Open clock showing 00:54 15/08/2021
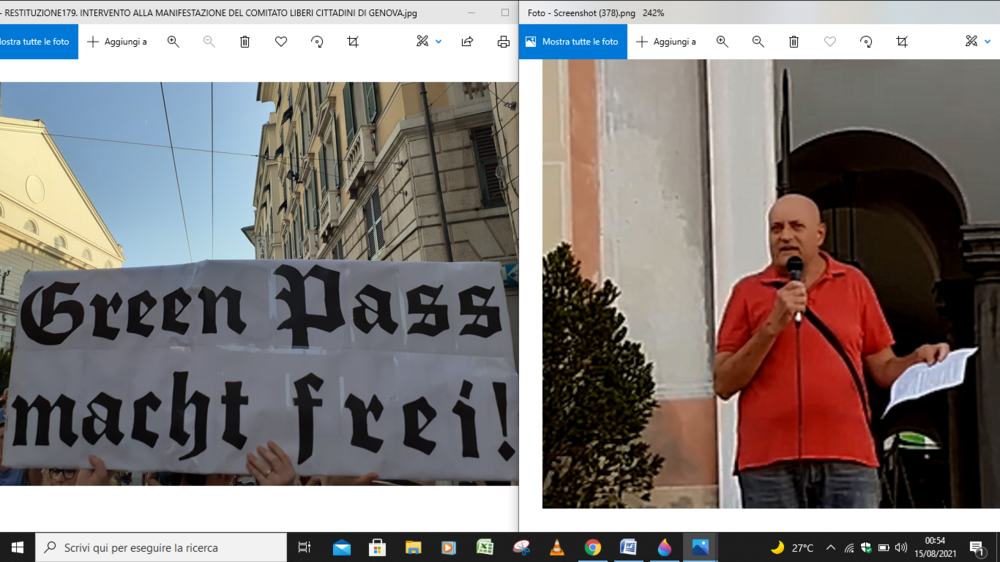1000x562 pixels. click(x=934, y=547)
